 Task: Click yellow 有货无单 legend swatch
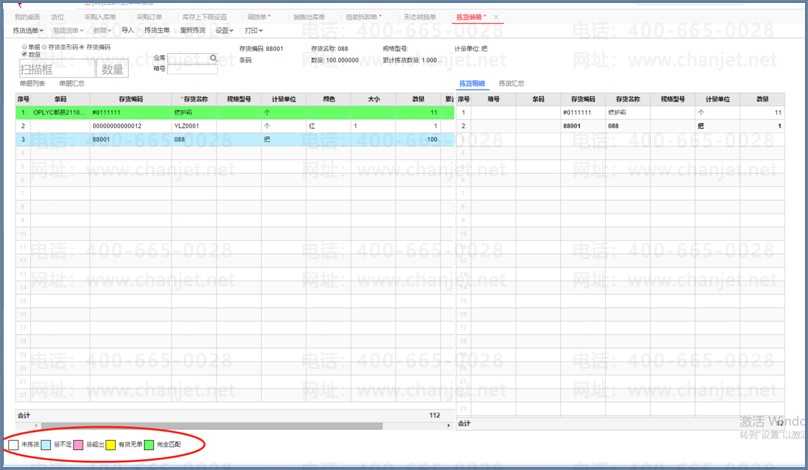(x=111, y=444)
